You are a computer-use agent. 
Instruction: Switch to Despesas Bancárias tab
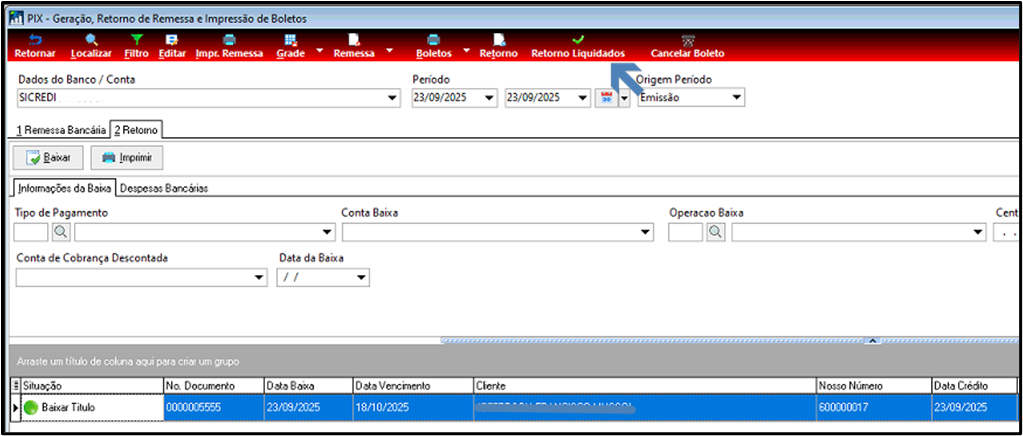pyautogui.click(x=164, y=189)
